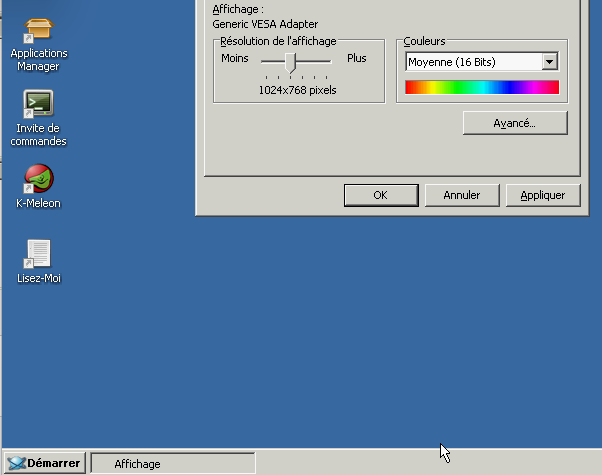Click the Generic VESA Adapter text
This screenshot has width=602, height=475.
265,24
